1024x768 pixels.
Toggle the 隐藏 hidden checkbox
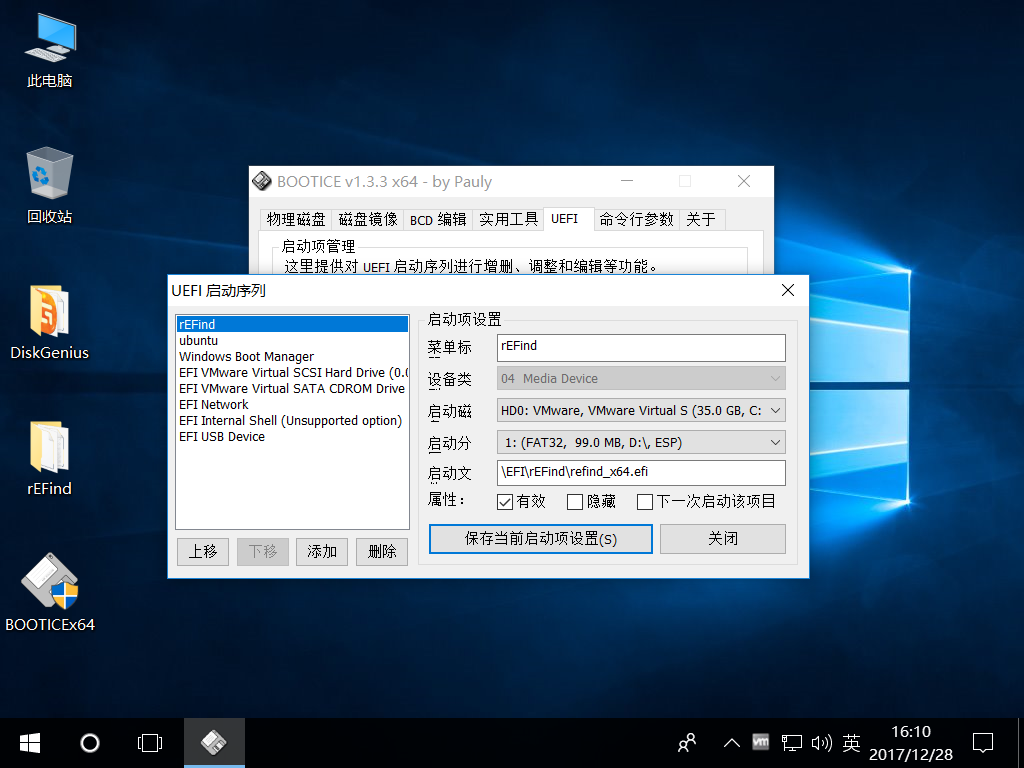click(x=575, y=502)
